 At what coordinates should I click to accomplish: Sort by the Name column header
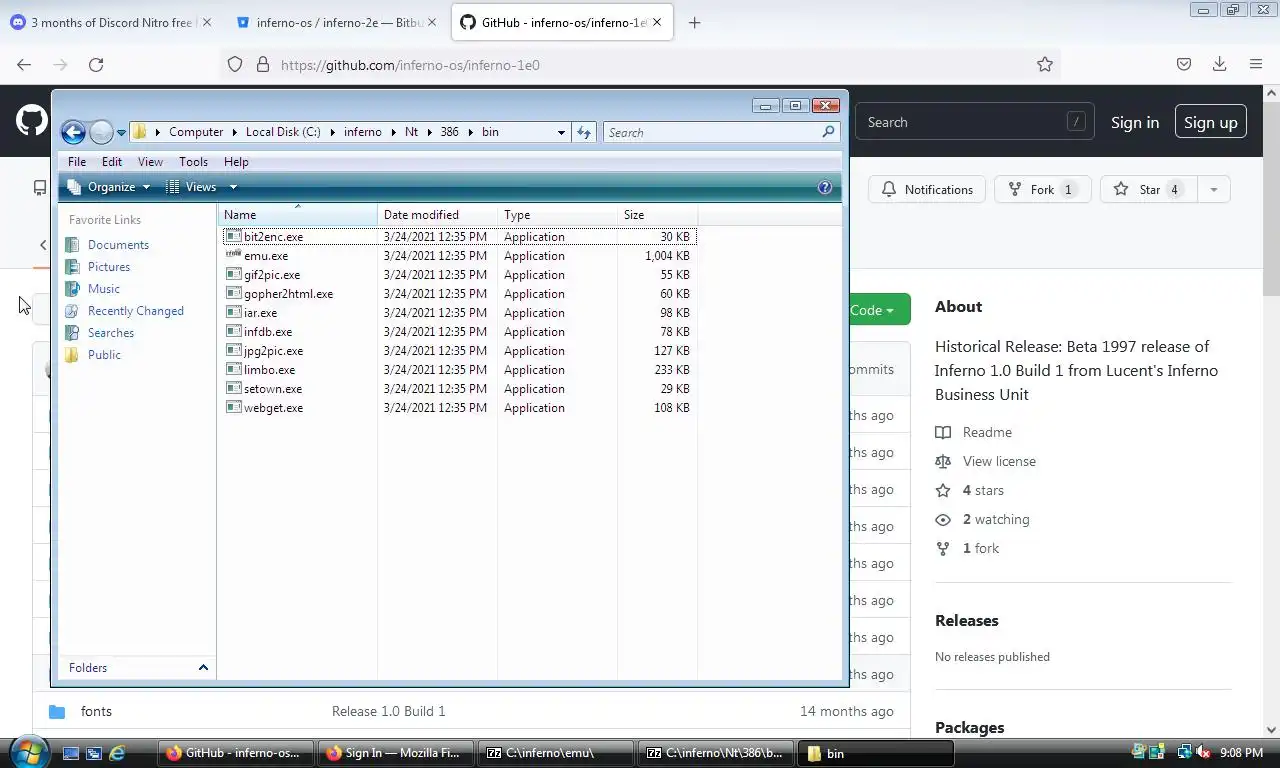point(298,215)
